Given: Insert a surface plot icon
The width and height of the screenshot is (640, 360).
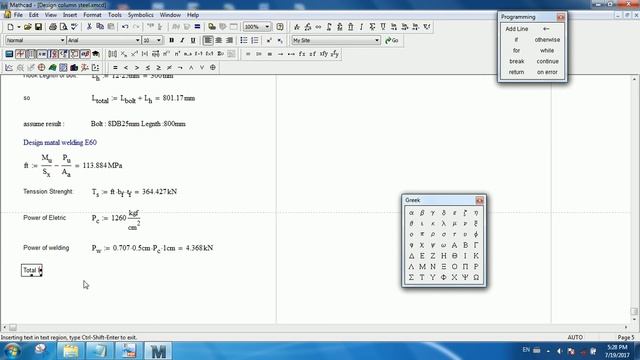Looking at the screenshot, I should pyautogui.click(x=52, y=67).
